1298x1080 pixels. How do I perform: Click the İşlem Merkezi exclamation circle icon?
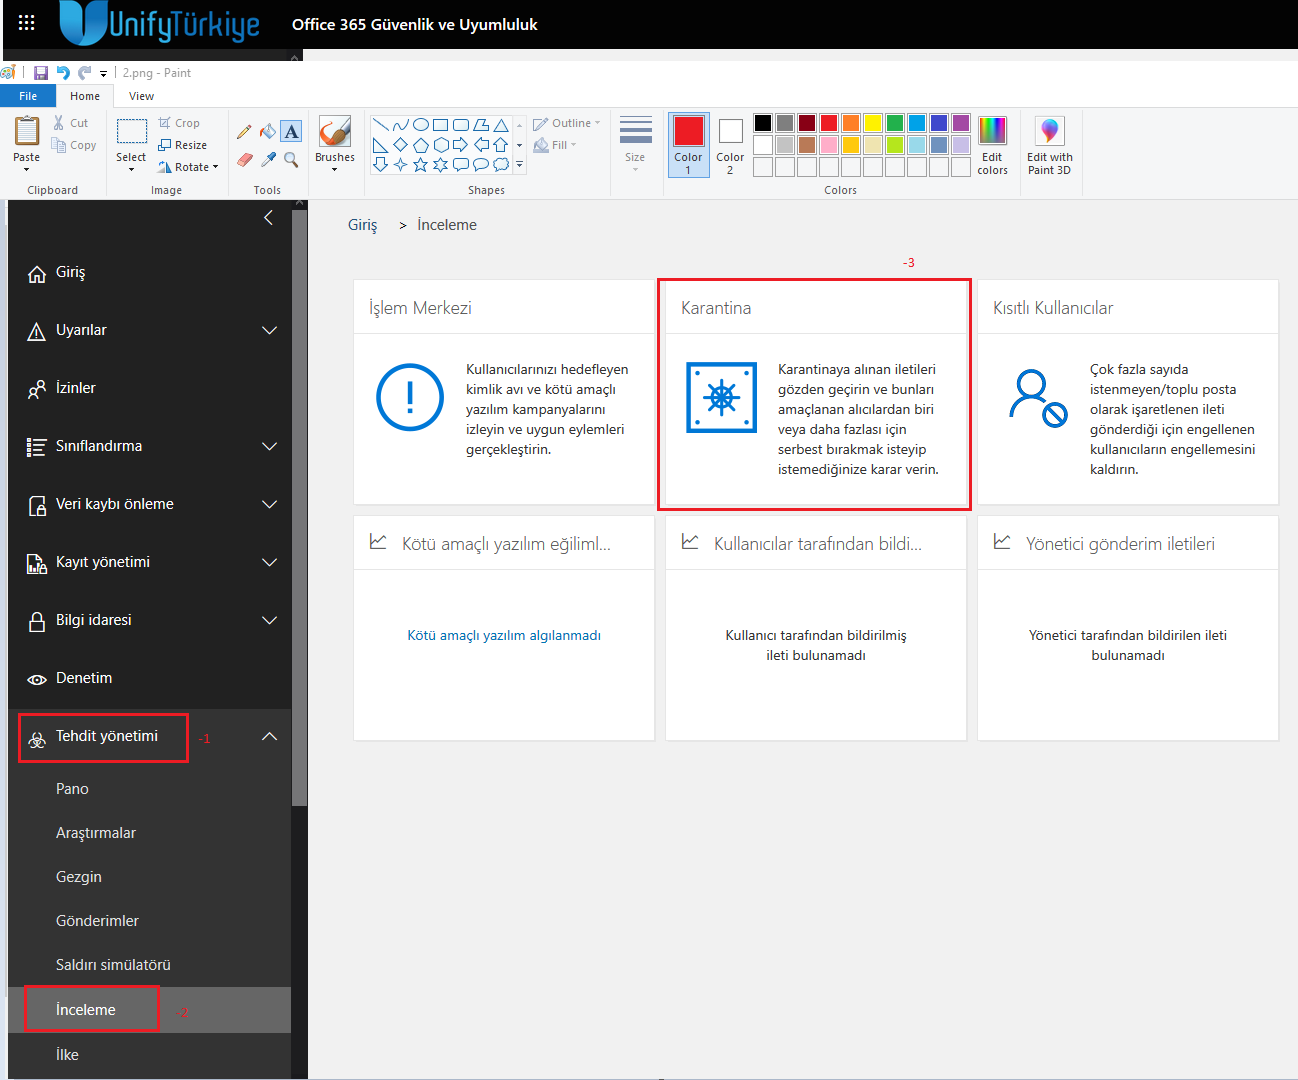410,397
